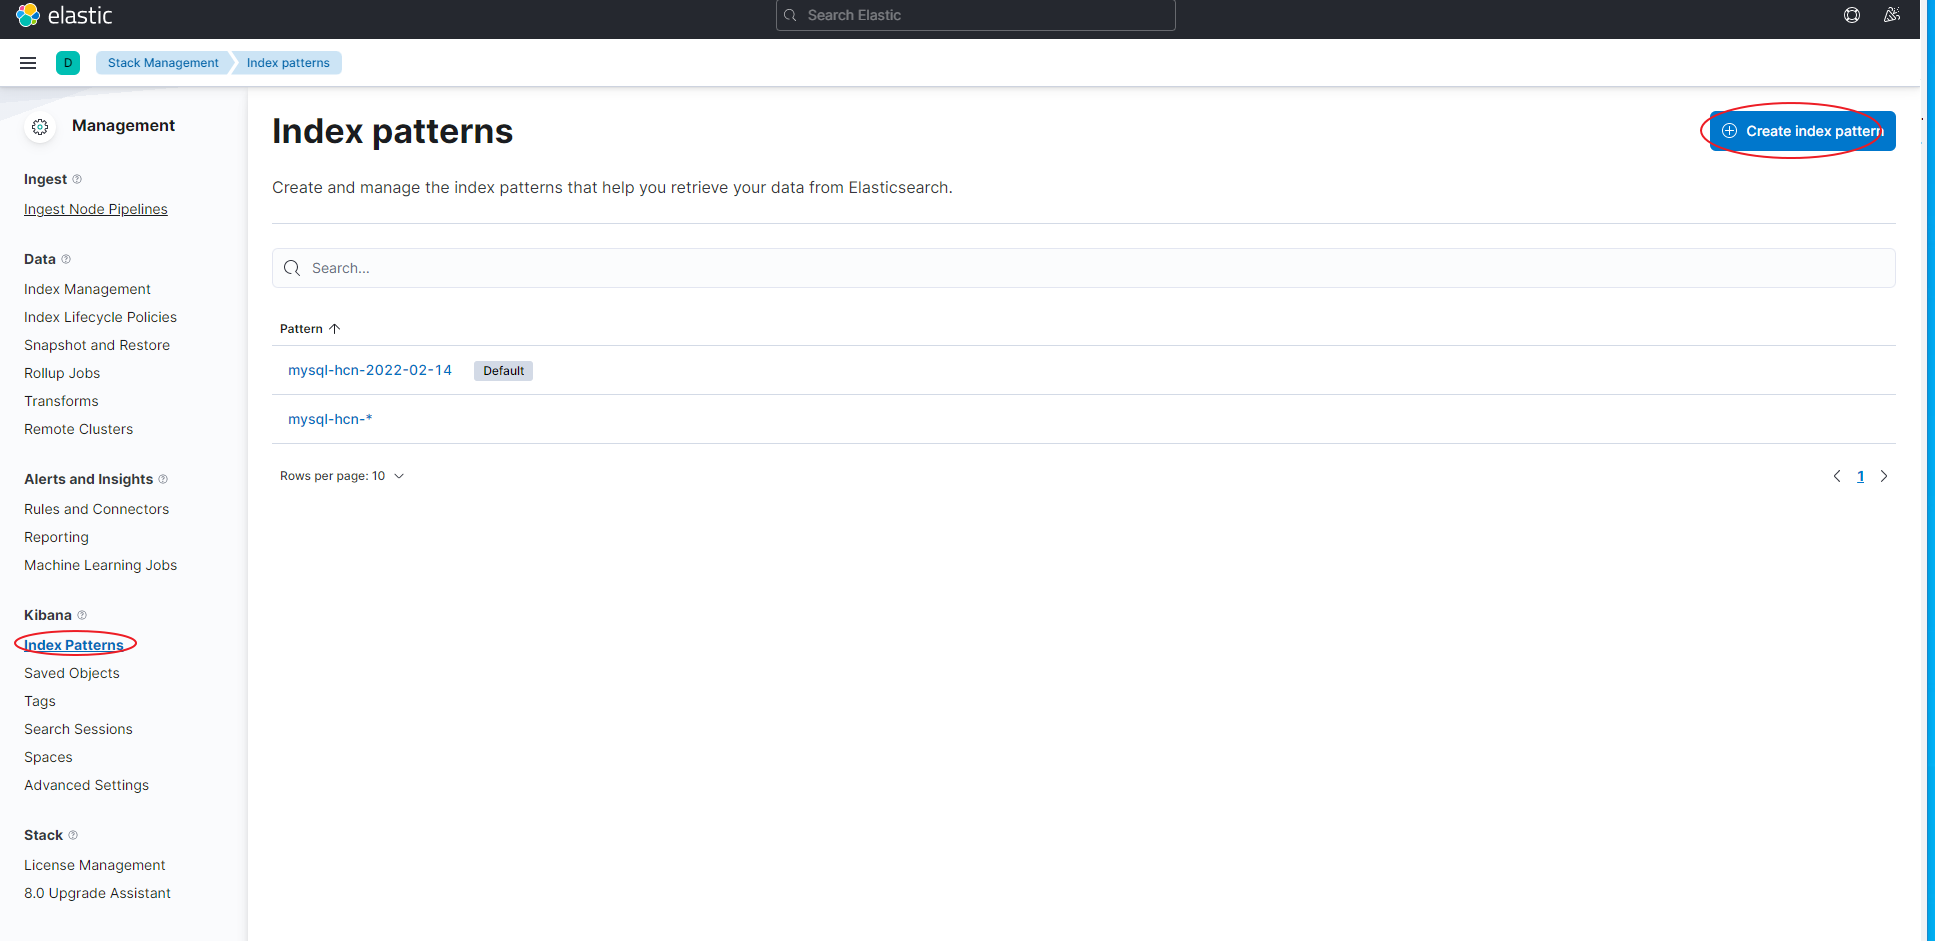Click Create index pattern button
1935x941 pixels.
1803,131
